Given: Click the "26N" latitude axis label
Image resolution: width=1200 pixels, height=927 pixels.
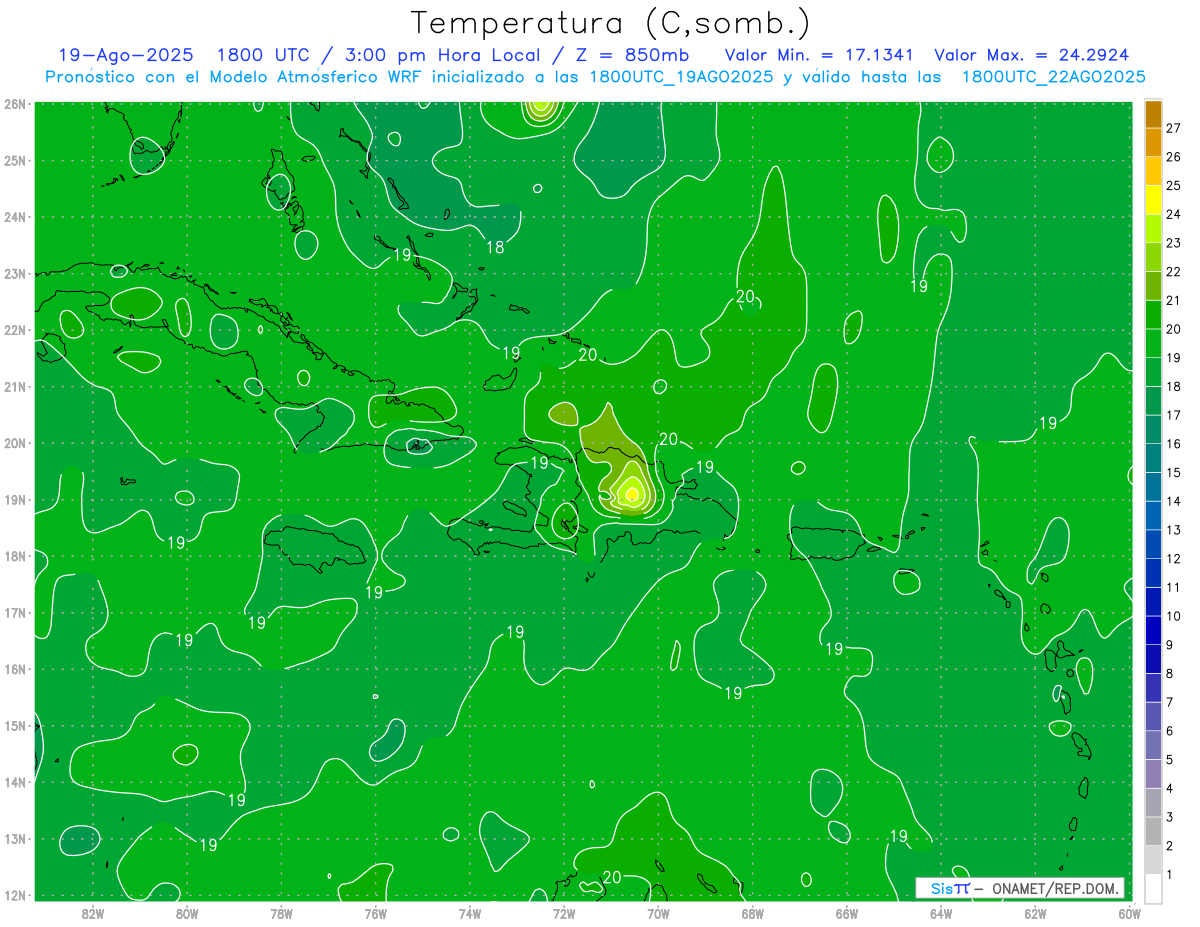Looking at the screenshot, I should 14,104.
